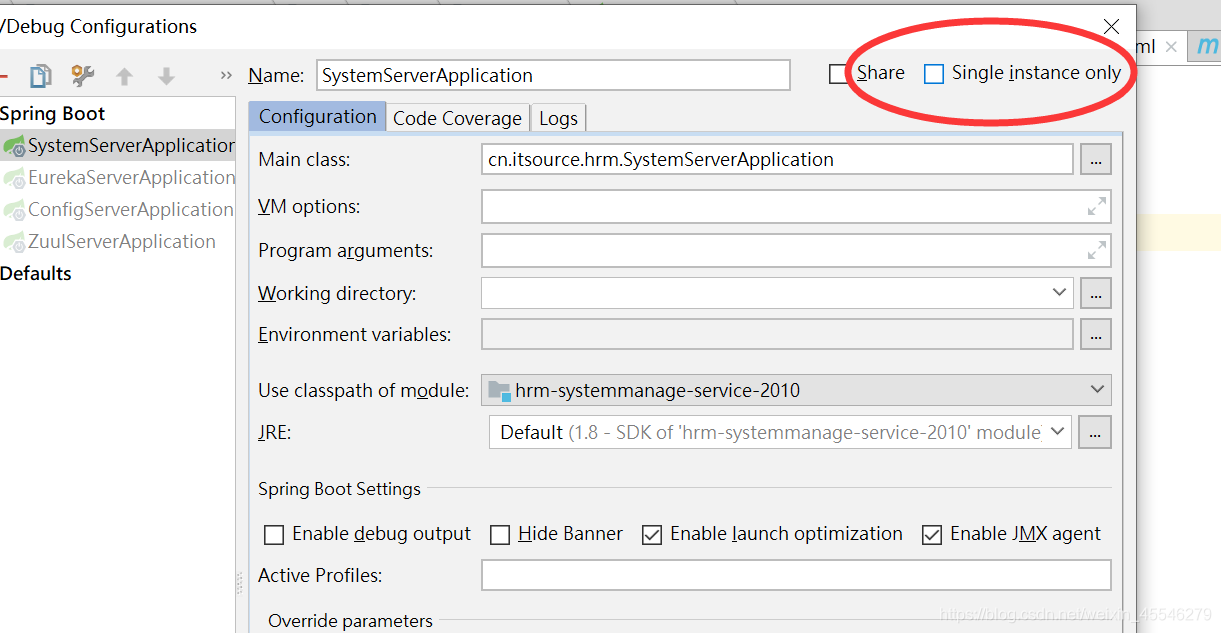Select SystemServerApplication in configuration list
Screen dimensions: 1221x633
[118, 146]
